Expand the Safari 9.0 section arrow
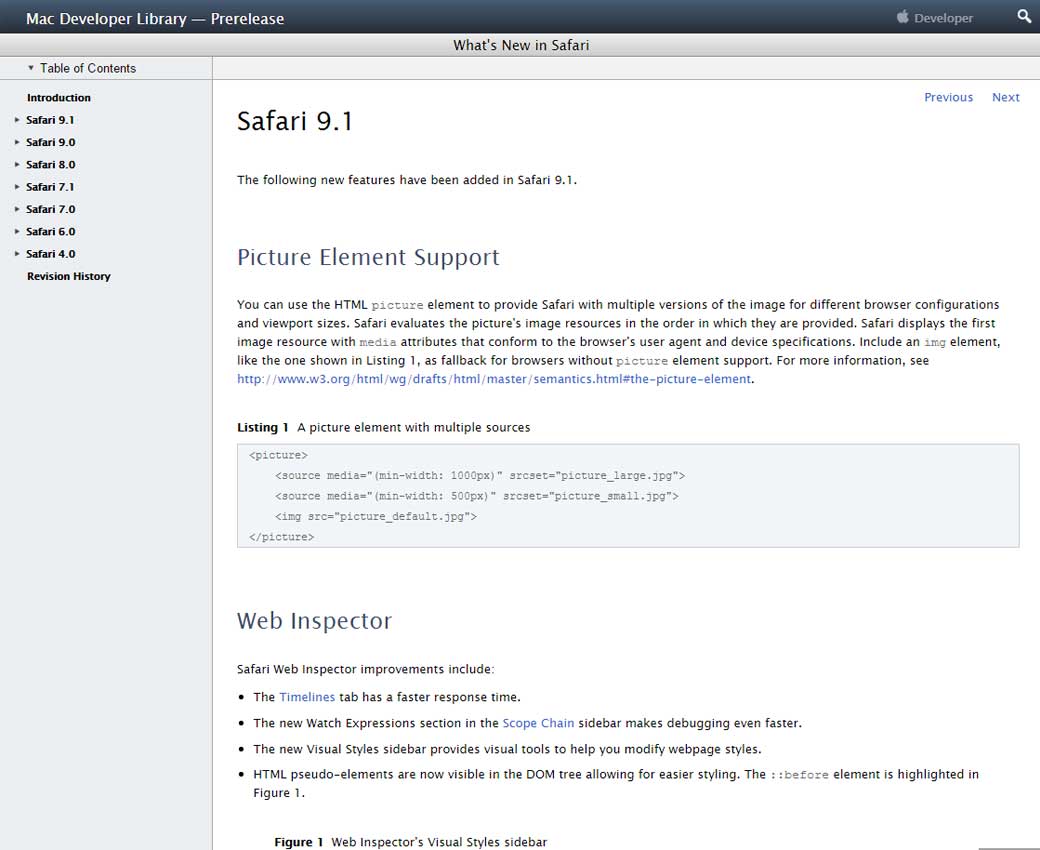Viewport: 1040px width, 850px height. pyautogui.click(x=17, y=142)
